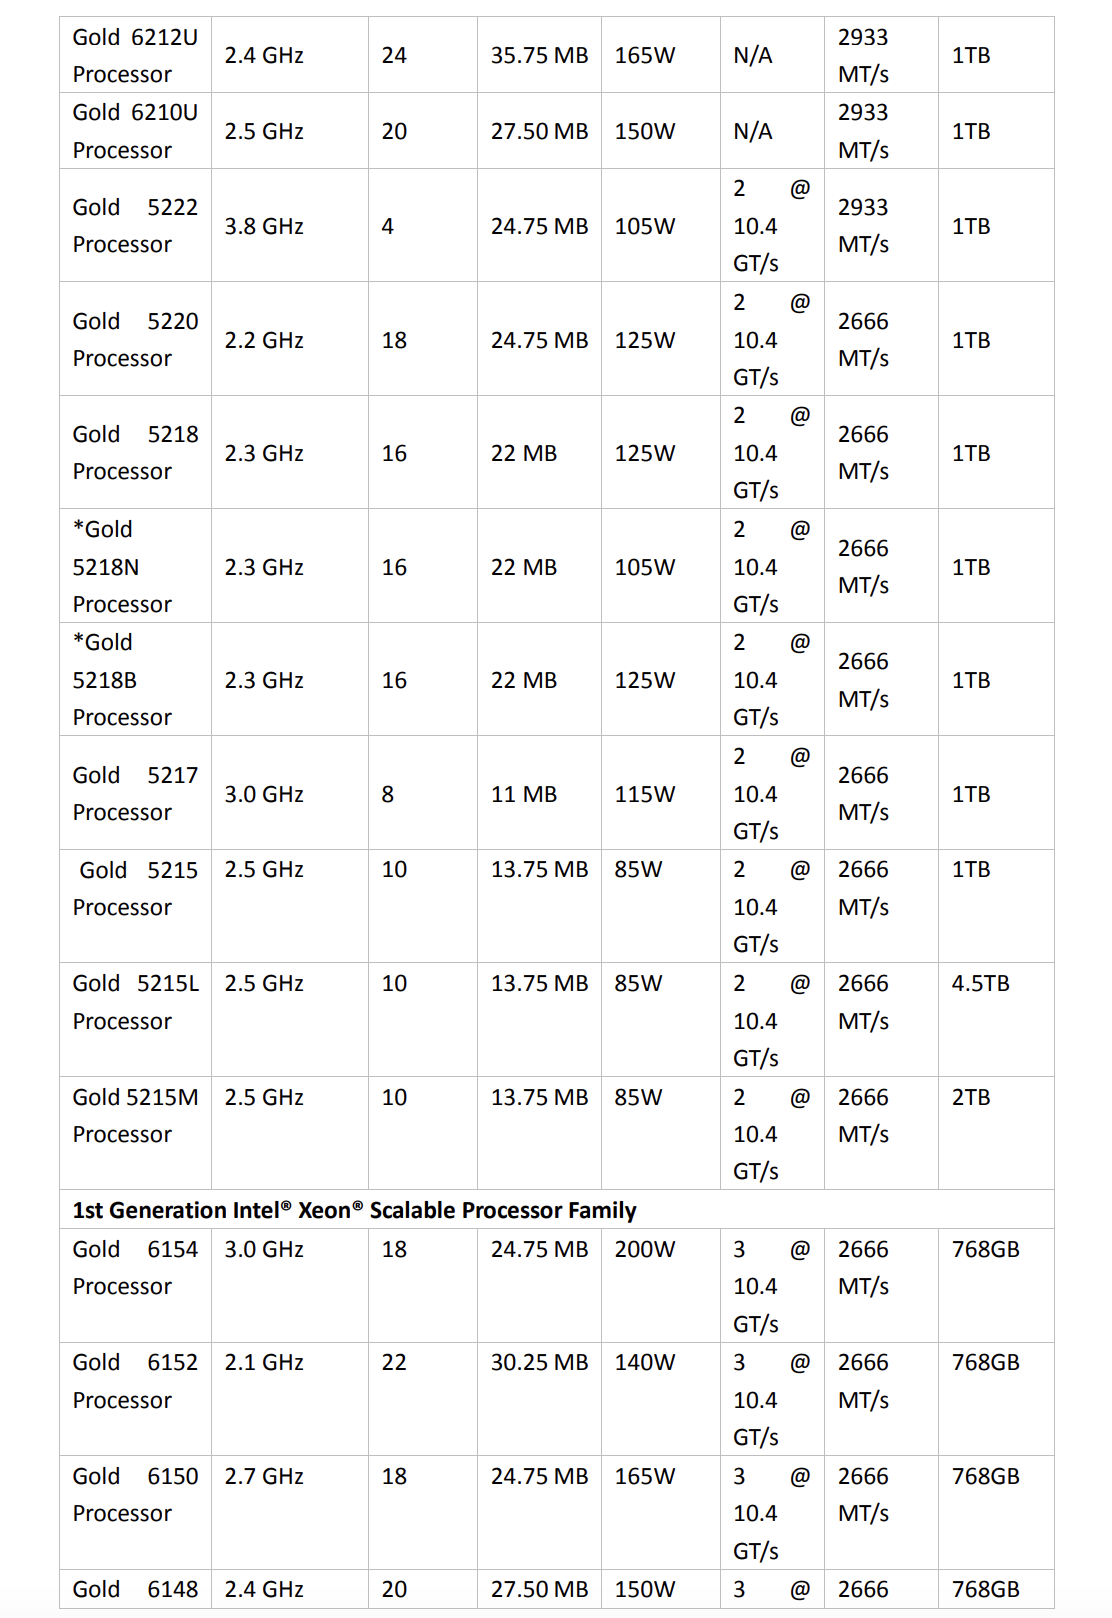Click the 4.5TB memory cell

[x=980, y=984]
